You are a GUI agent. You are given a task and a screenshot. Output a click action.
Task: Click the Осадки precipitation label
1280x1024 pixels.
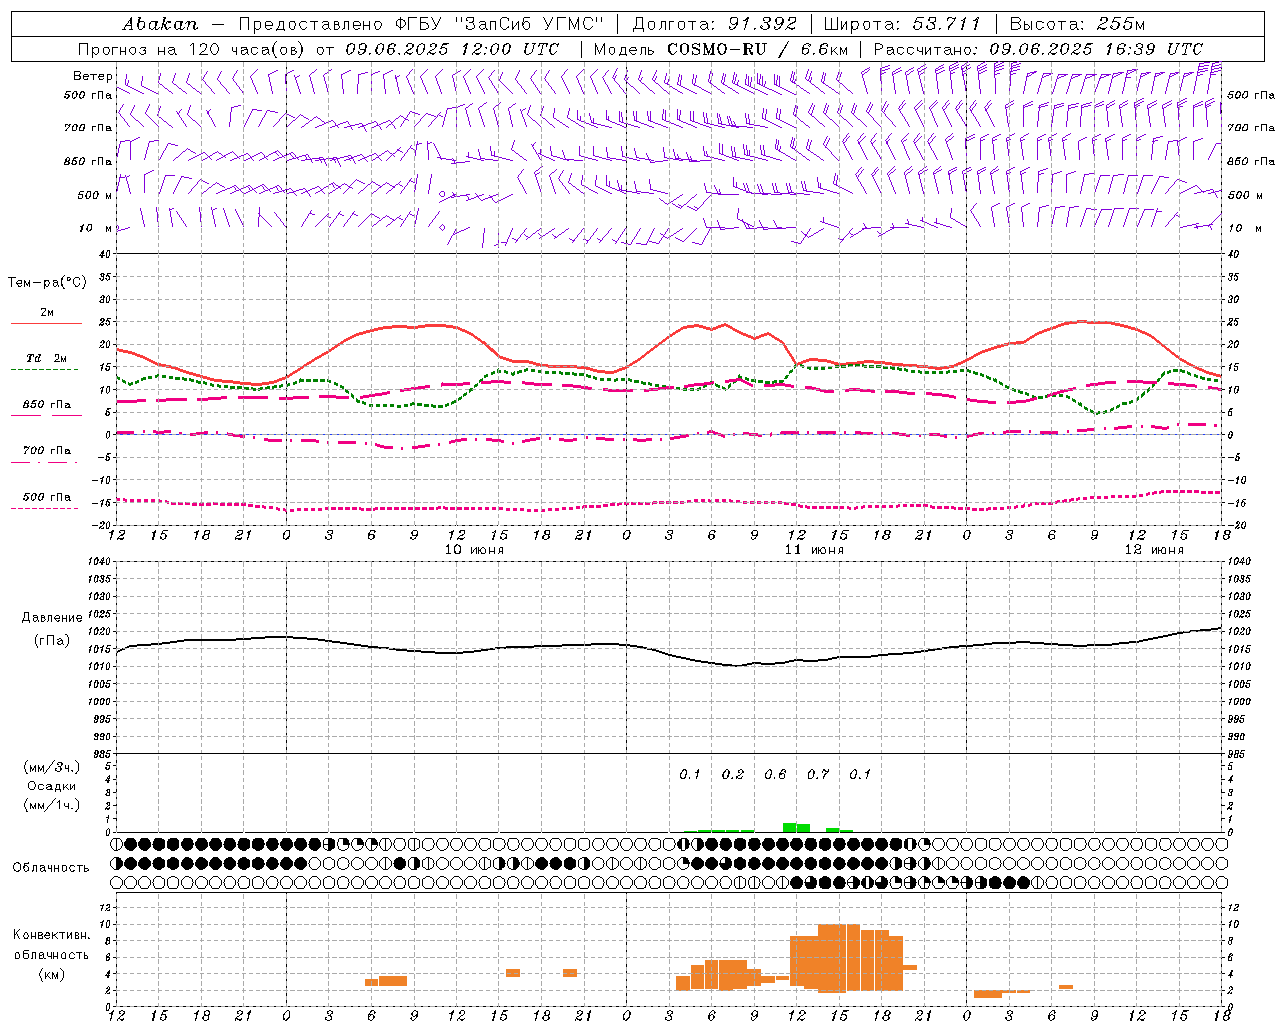tap(51, 786)
